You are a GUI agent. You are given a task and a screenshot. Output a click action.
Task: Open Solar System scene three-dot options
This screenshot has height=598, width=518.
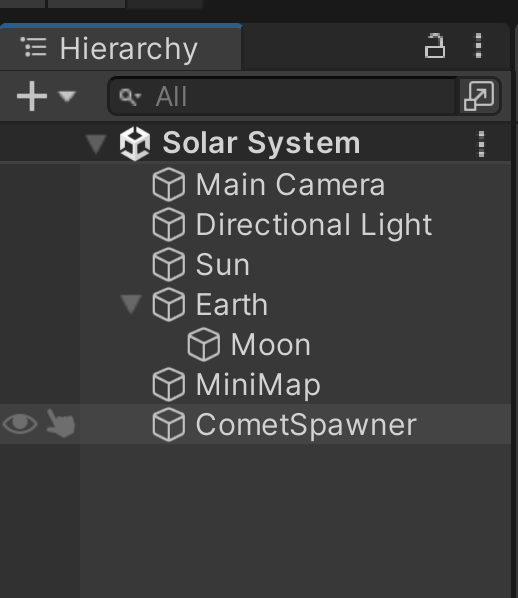[x=481, y=144]
